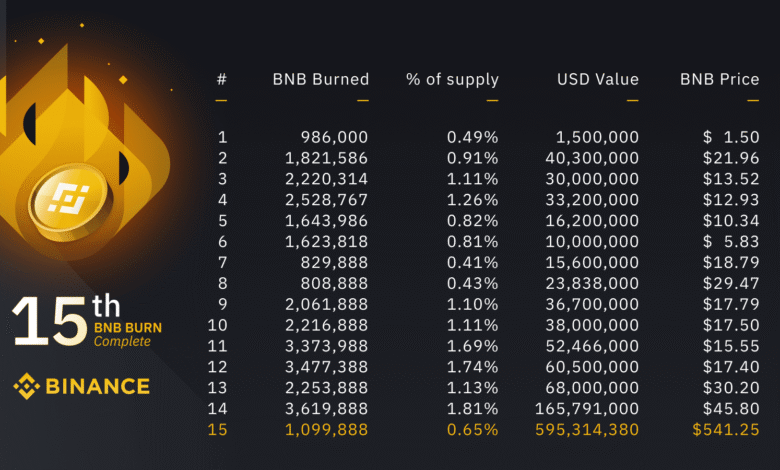Click the 2,216,888 BNB burned cell
Viewport: 780px width, 470px height.
pyautogui.click(x=326, y=325)
